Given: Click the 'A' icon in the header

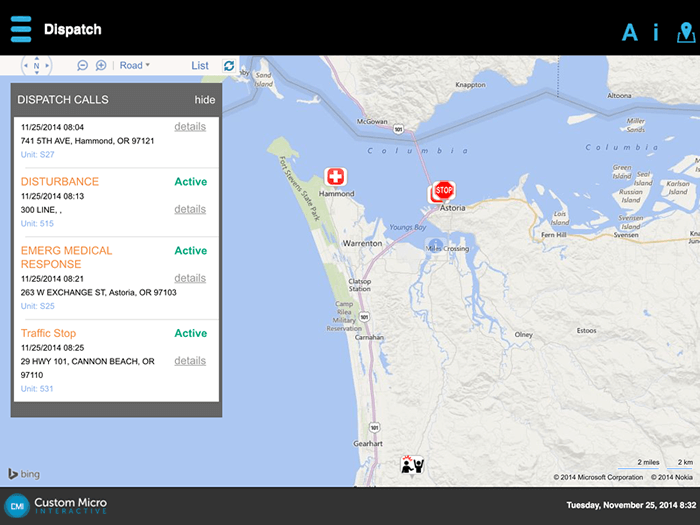Looking at the screenshot, I should (630, 32).
